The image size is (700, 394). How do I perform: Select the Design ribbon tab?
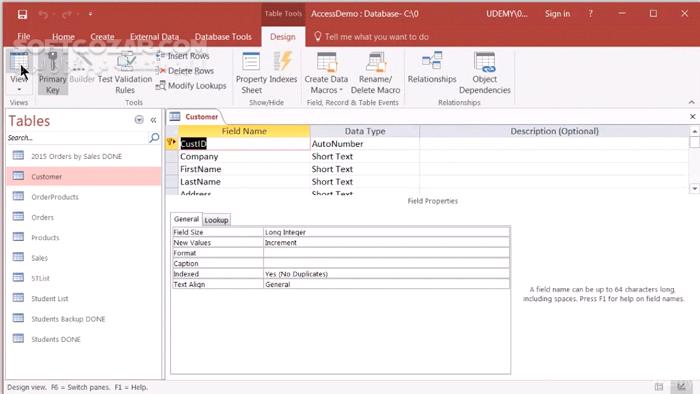(283, 37)
